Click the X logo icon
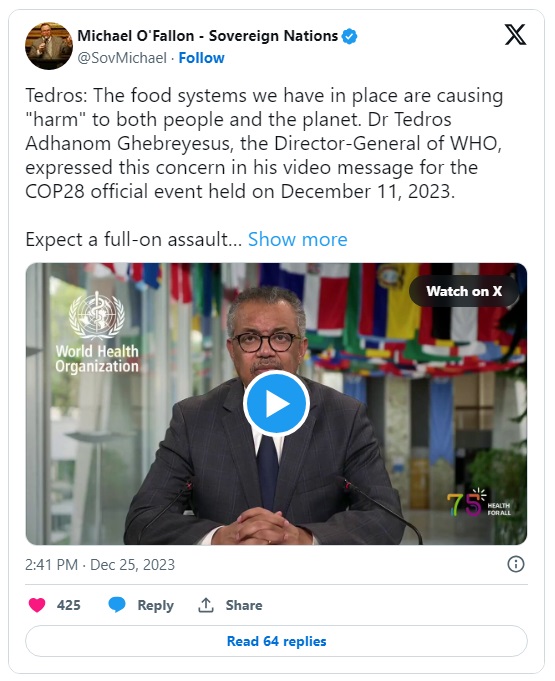Image resolution: width=555 pixels, height=681 pixels. [515, 35]
